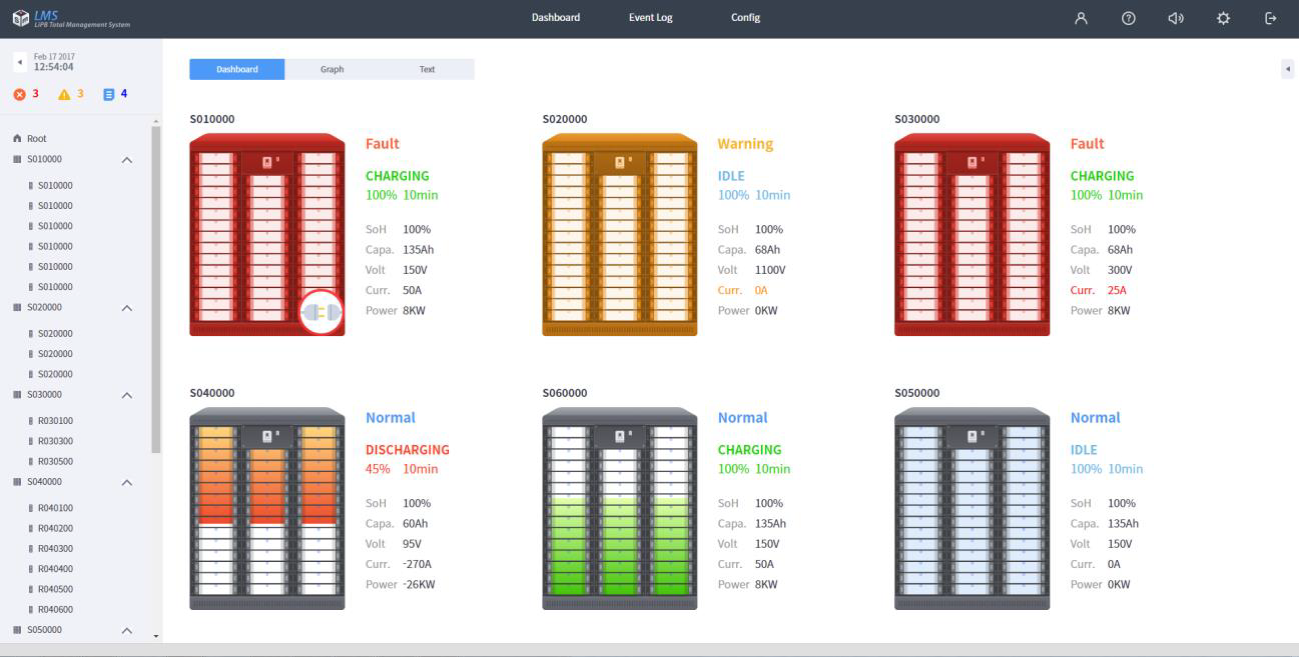Select R040300 in the tree

click(55, 548)
